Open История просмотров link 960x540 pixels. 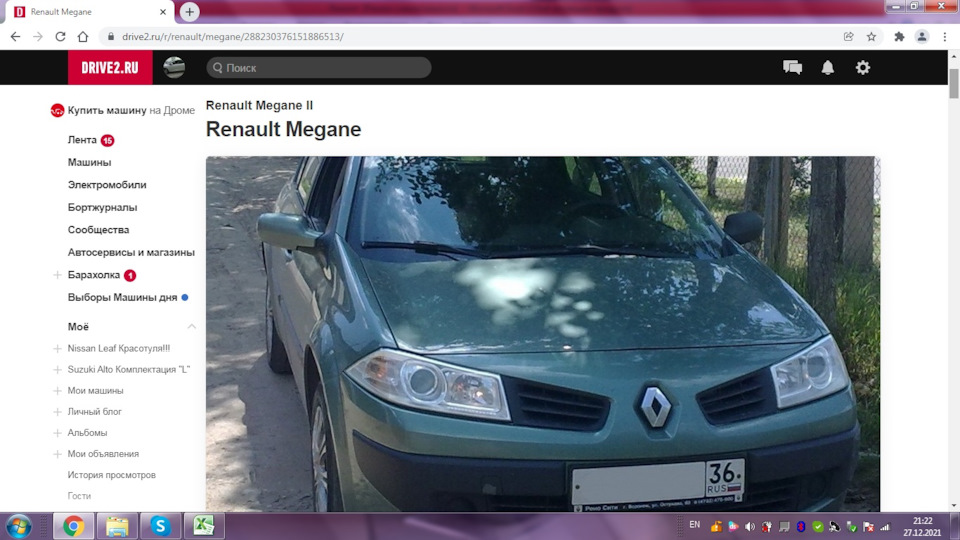tap(111, 475)
